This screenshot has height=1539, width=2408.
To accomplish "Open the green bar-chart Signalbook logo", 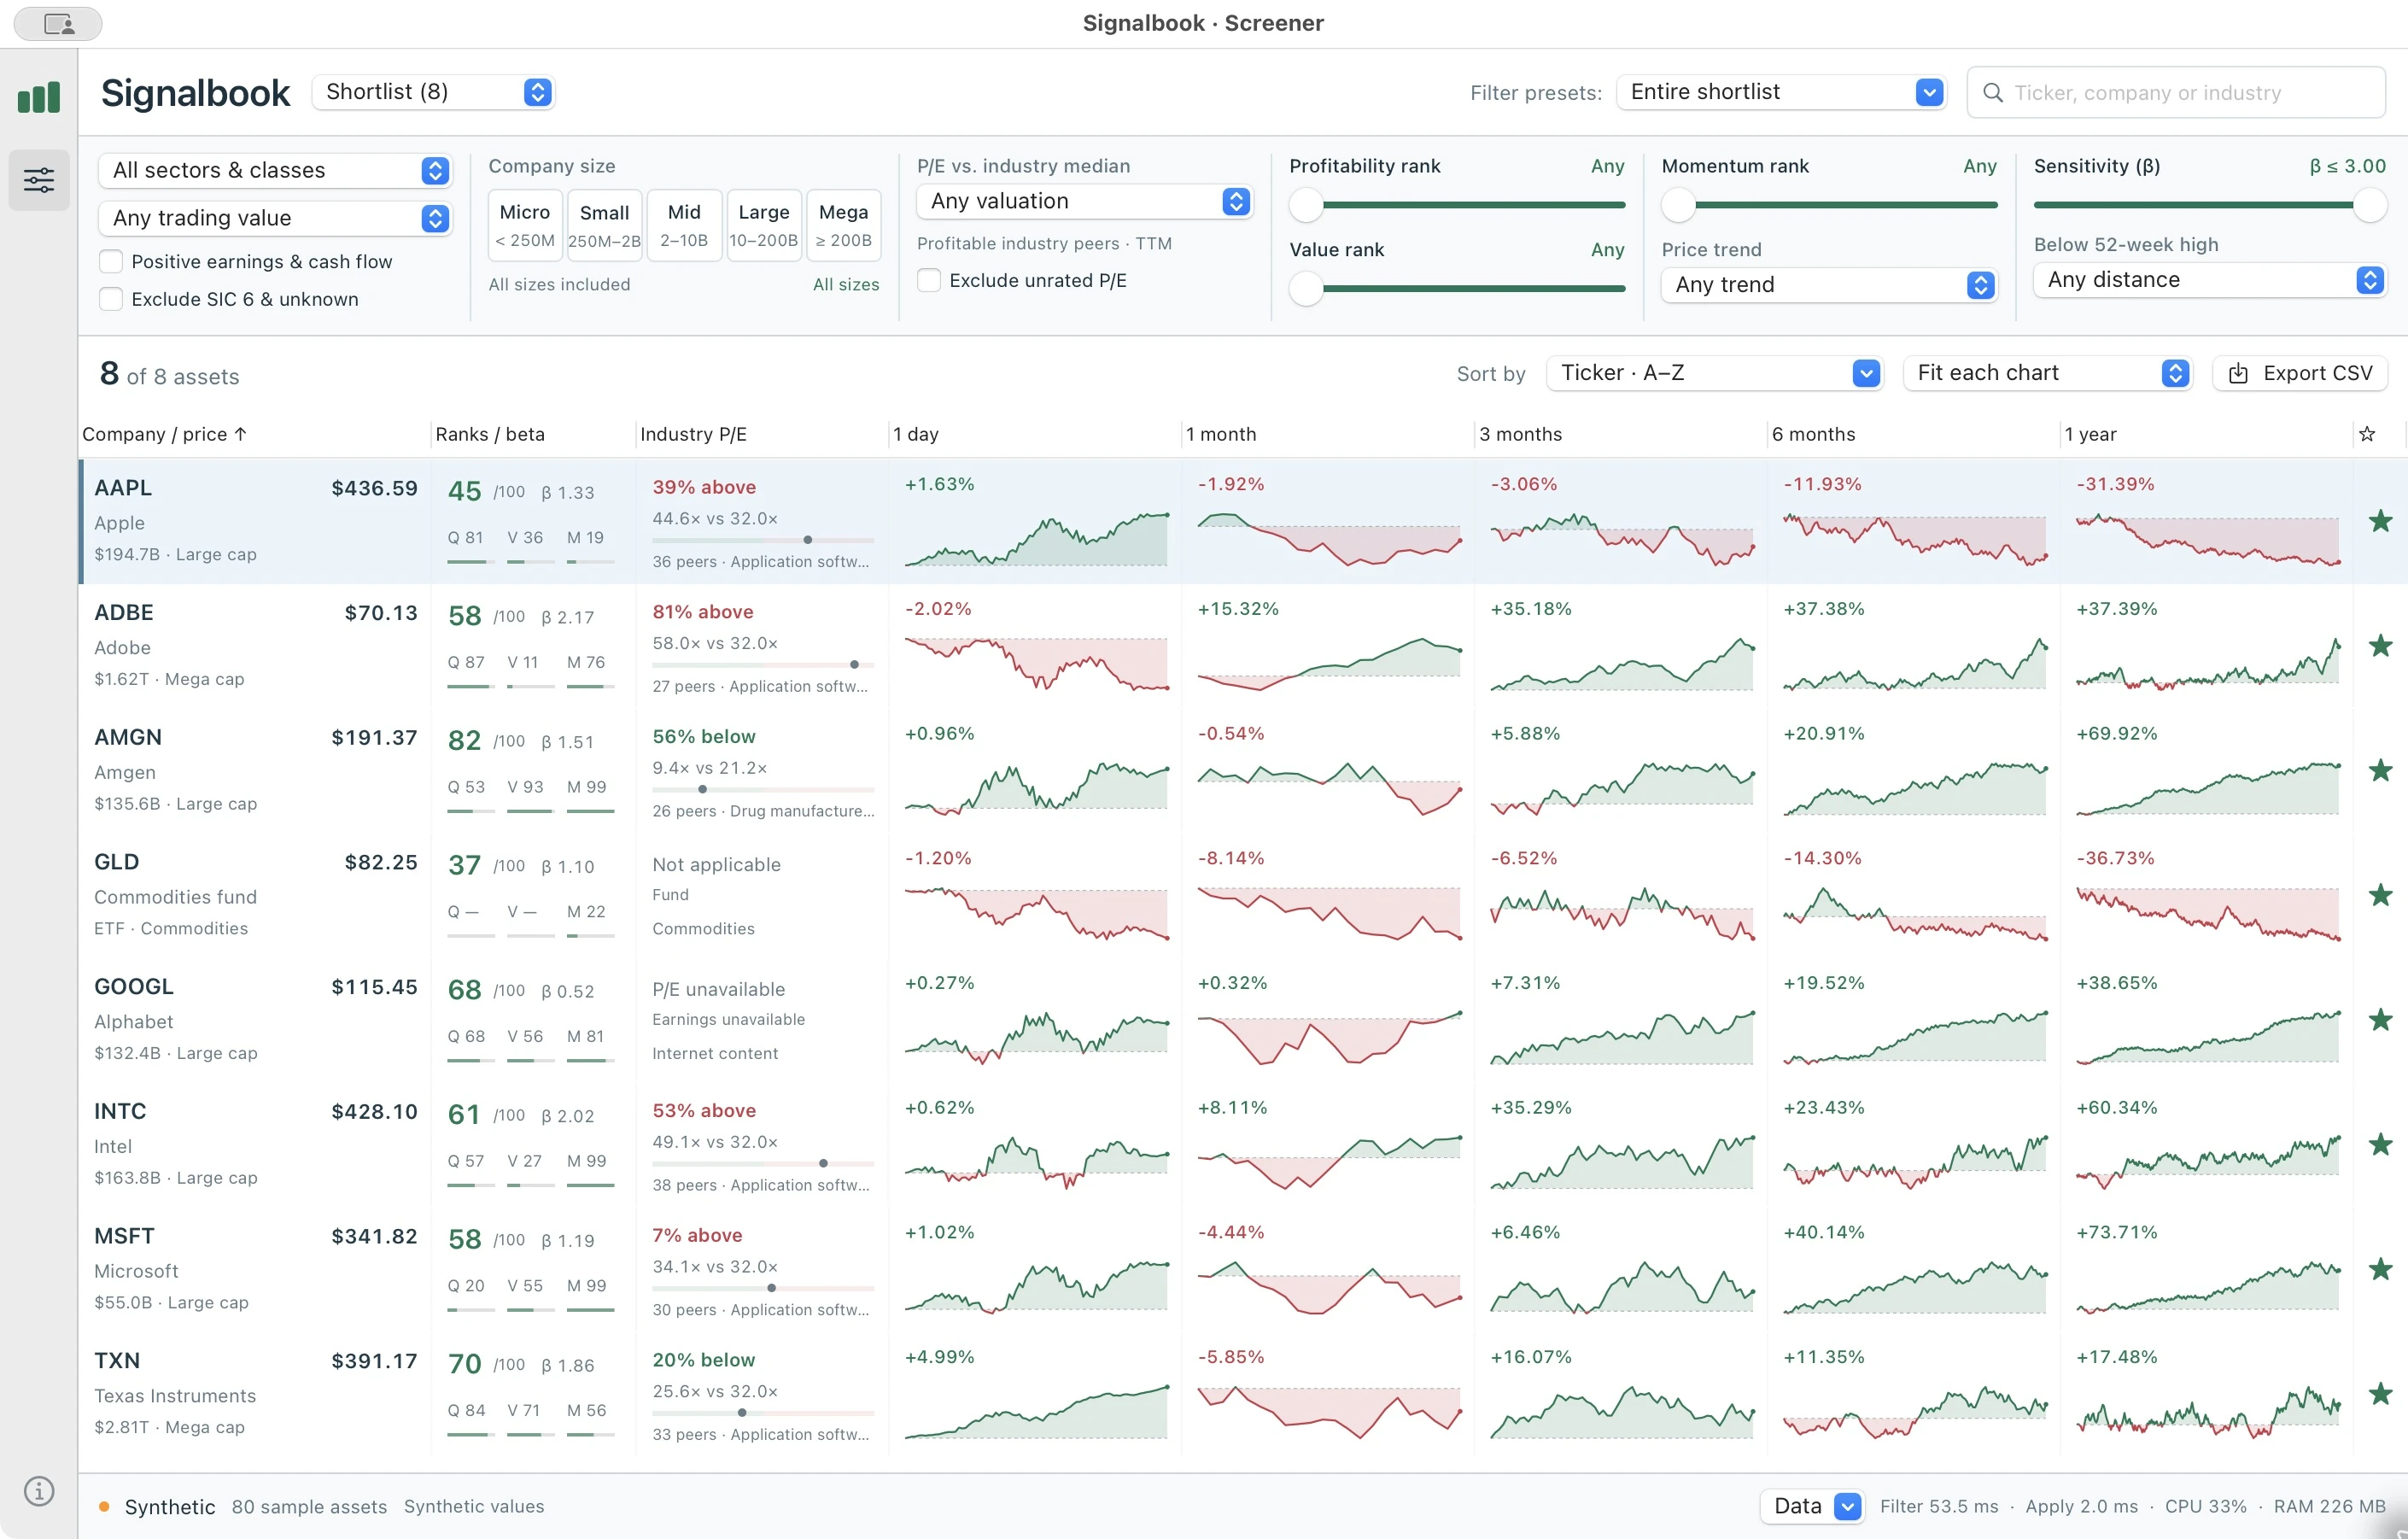I will click(x=39, y=97).
